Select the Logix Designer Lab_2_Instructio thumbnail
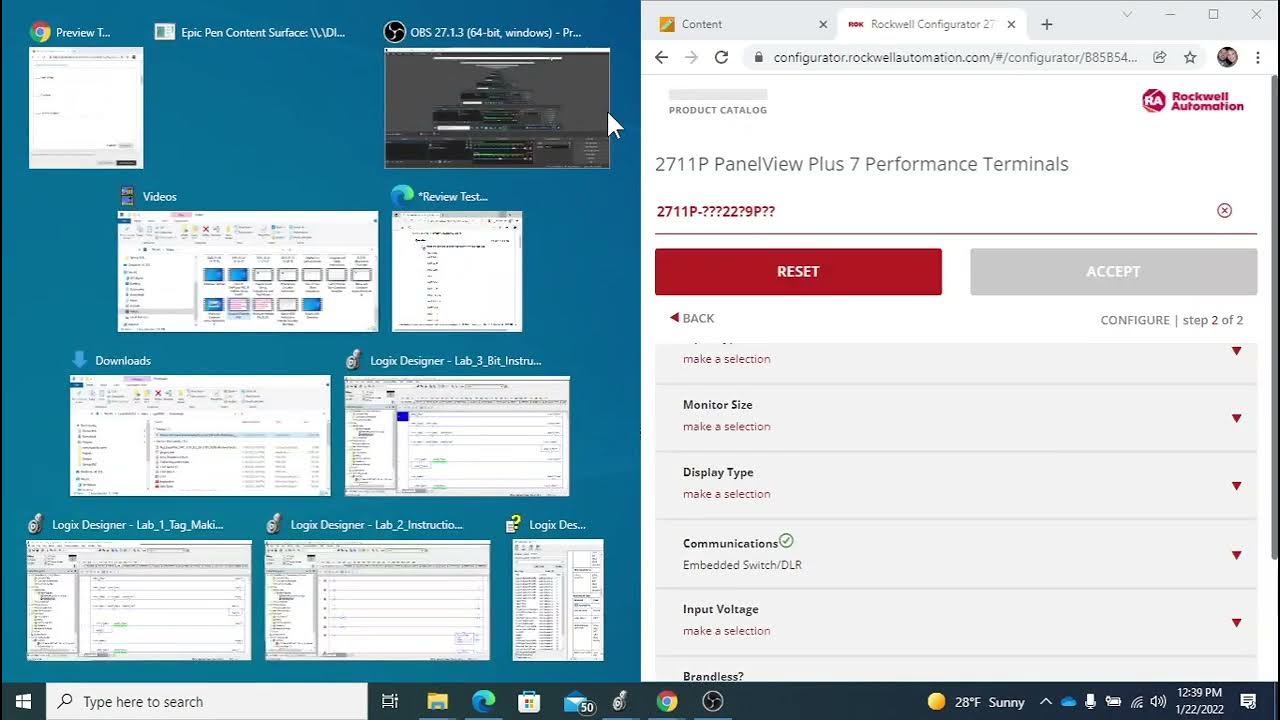 coord(377,600)
